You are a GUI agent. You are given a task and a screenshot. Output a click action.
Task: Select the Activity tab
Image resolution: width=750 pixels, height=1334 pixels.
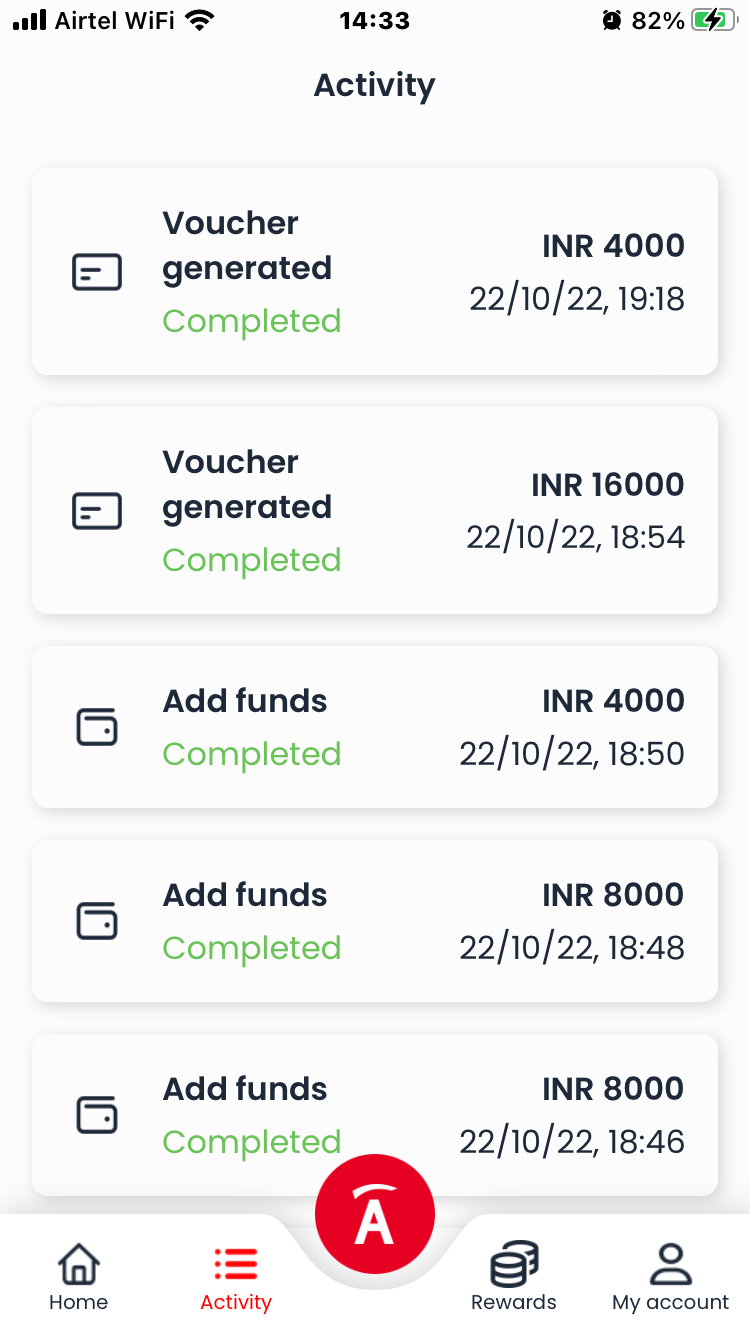(x=236, y=1277)
